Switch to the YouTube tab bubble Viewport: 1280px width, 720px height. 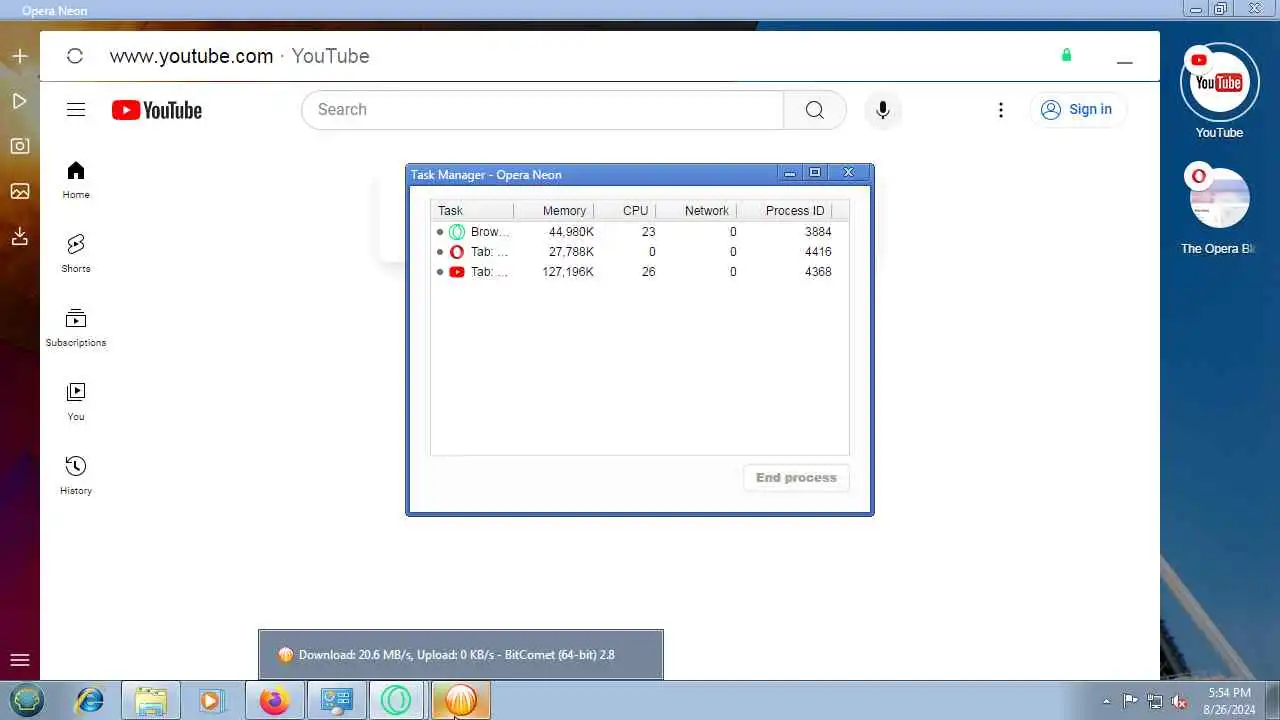tap(1219, 84)
